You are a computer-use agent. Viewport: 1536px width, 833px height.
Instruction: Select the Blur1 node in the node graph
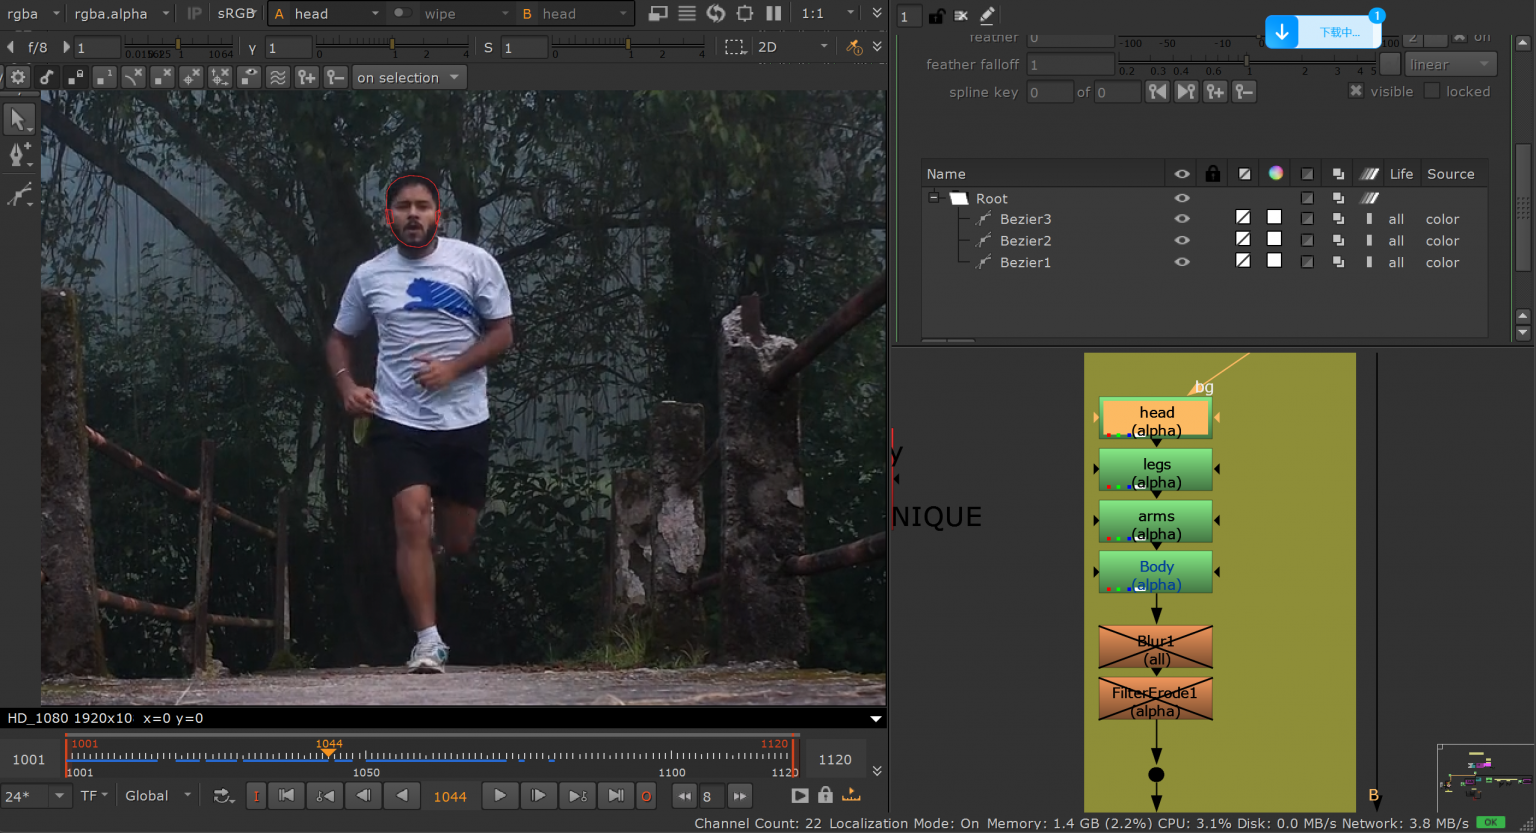click(x=1155, y=647)
